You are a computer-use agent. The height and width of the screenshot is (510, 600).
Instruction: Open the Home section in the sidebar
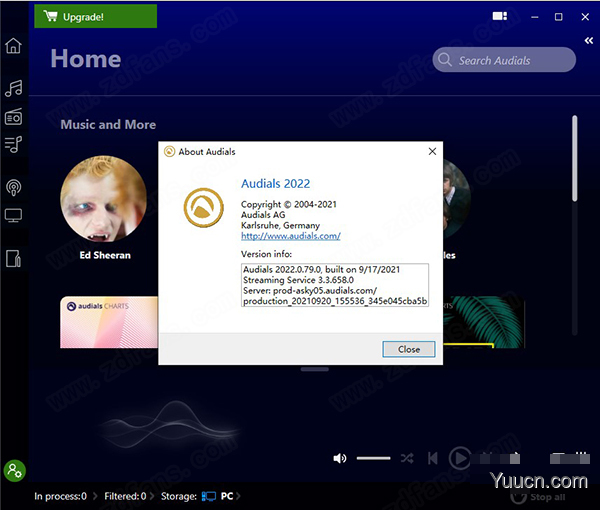[13, 46]
